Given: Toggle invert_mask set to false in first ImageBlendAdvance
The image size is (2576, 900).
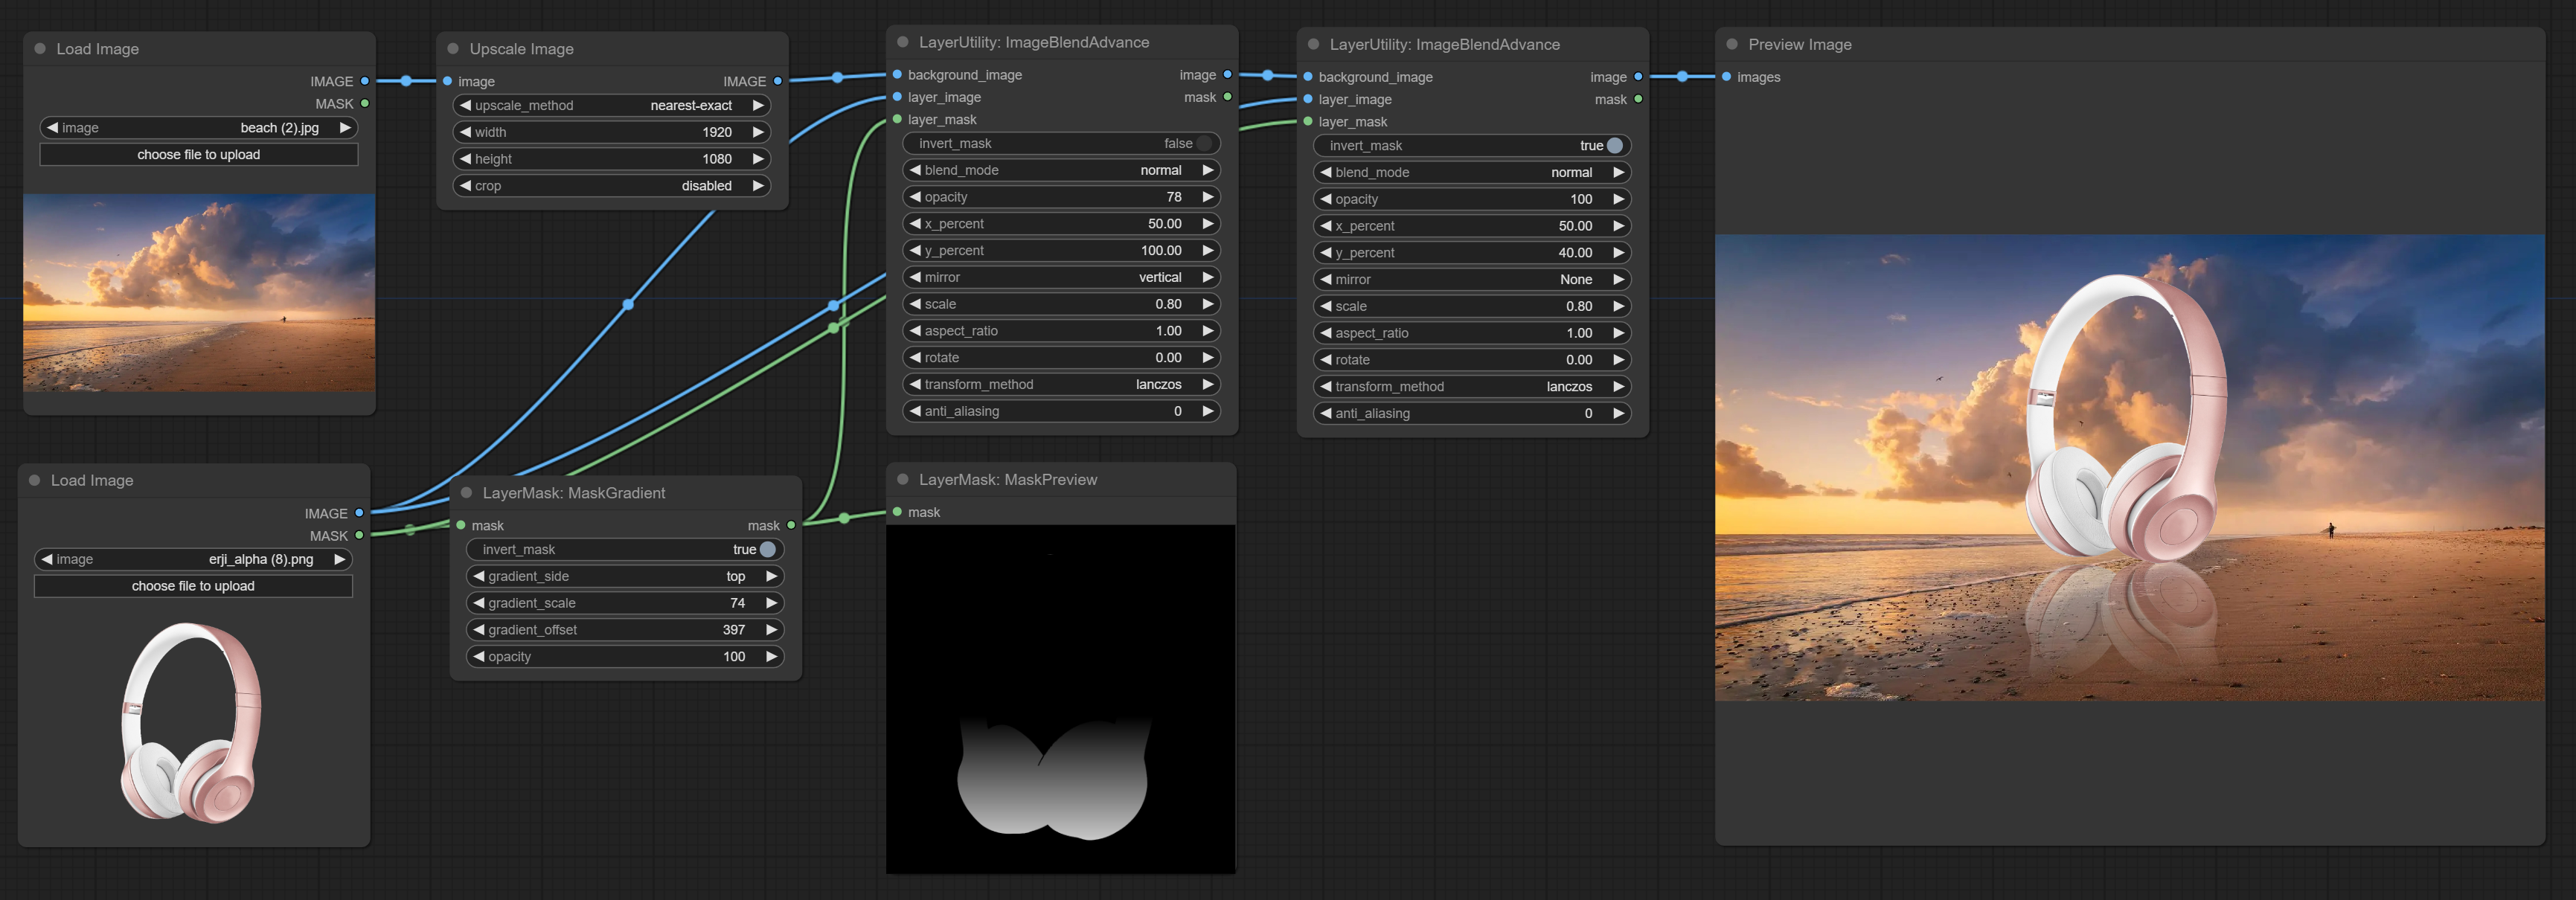Looking at the screenshot, I should (x=1204, y=144).
